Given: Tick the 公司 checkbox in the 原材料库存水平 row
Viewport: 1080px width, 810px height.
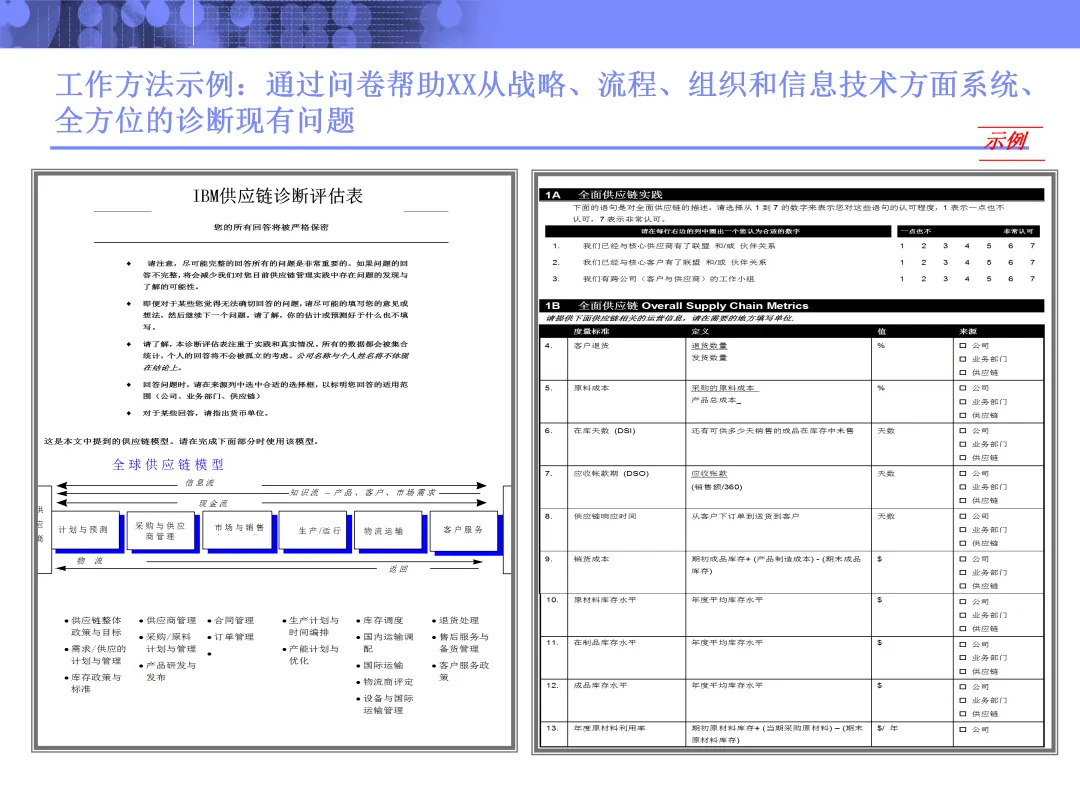Looking at the screenshot, I should (x=963, y=602).
